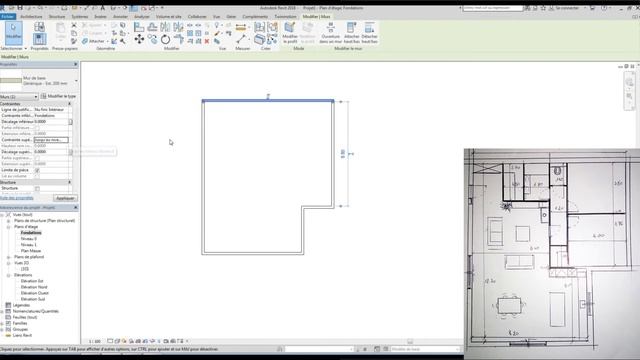
Task: Click the Offset tool in Modifier panel
Action: tap(152, 27)
